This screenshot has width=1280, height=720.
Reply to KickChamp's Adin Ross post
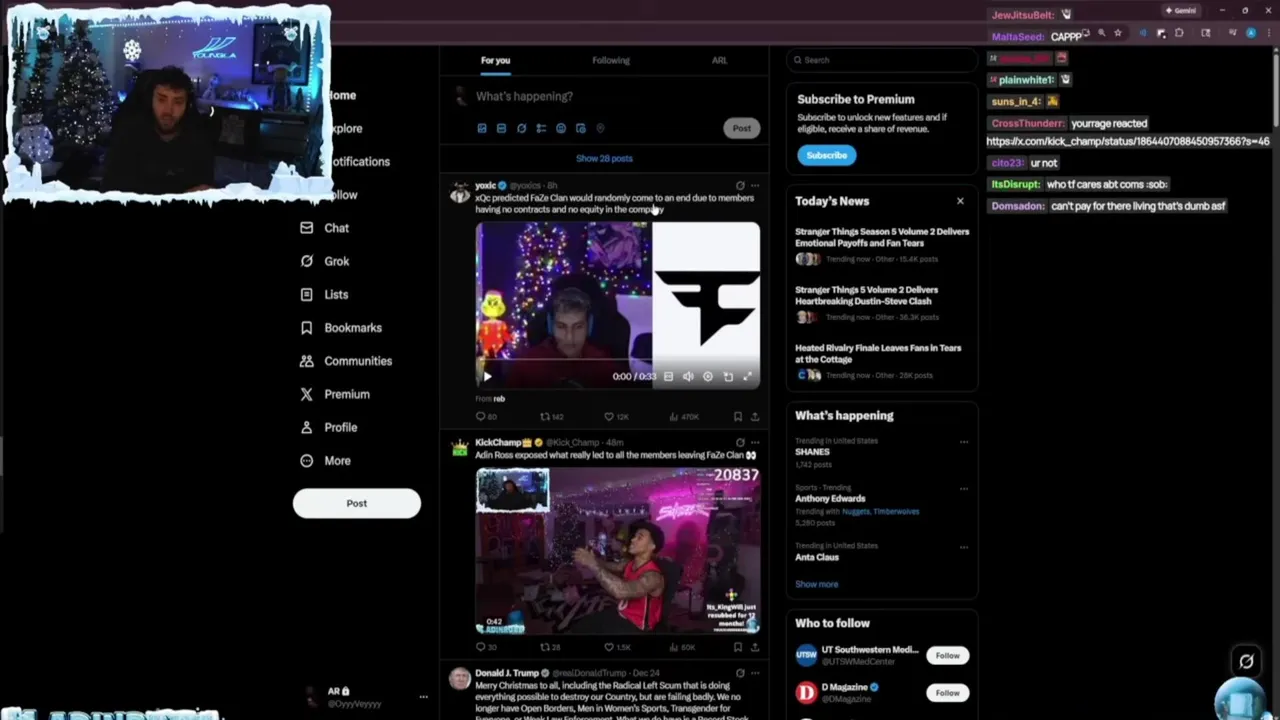click(x=486, y=647)
